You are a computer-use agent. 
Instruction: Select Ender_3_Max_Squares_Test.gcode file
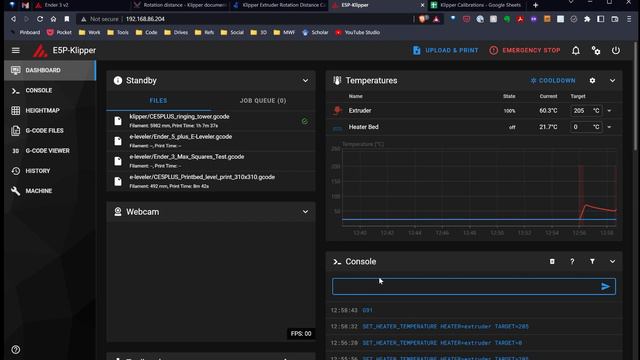(211, 161)
